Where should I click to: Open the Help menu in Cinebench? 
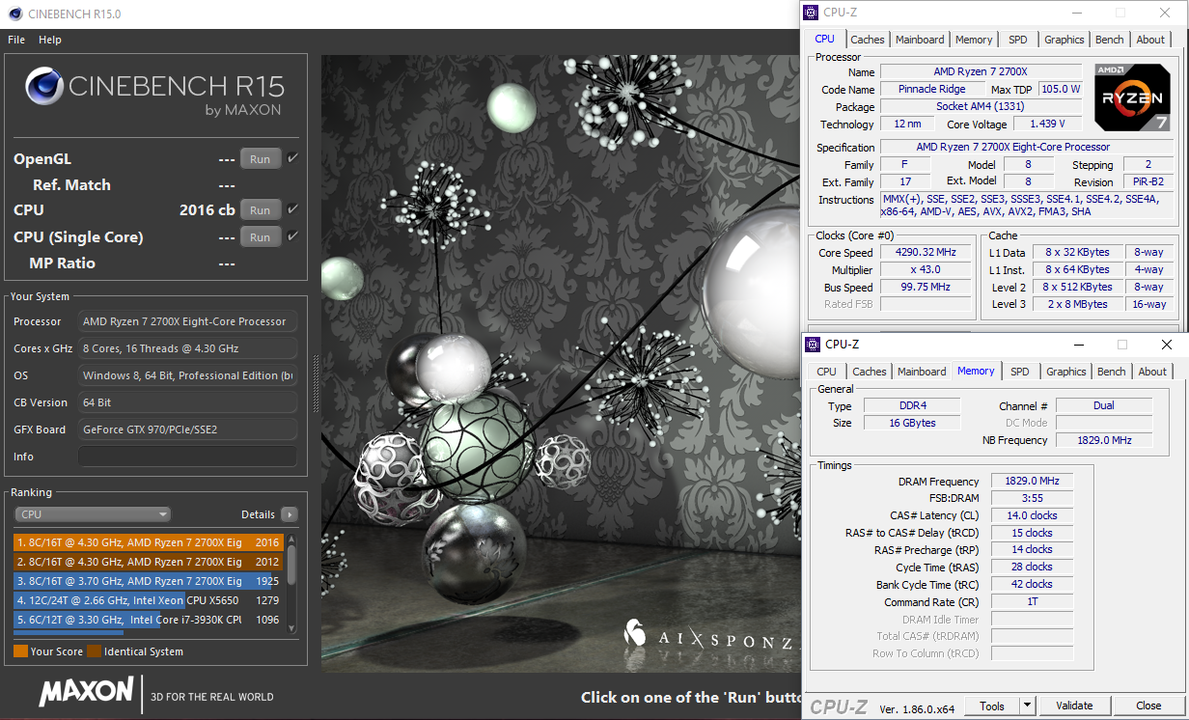[x=50, y=39]
